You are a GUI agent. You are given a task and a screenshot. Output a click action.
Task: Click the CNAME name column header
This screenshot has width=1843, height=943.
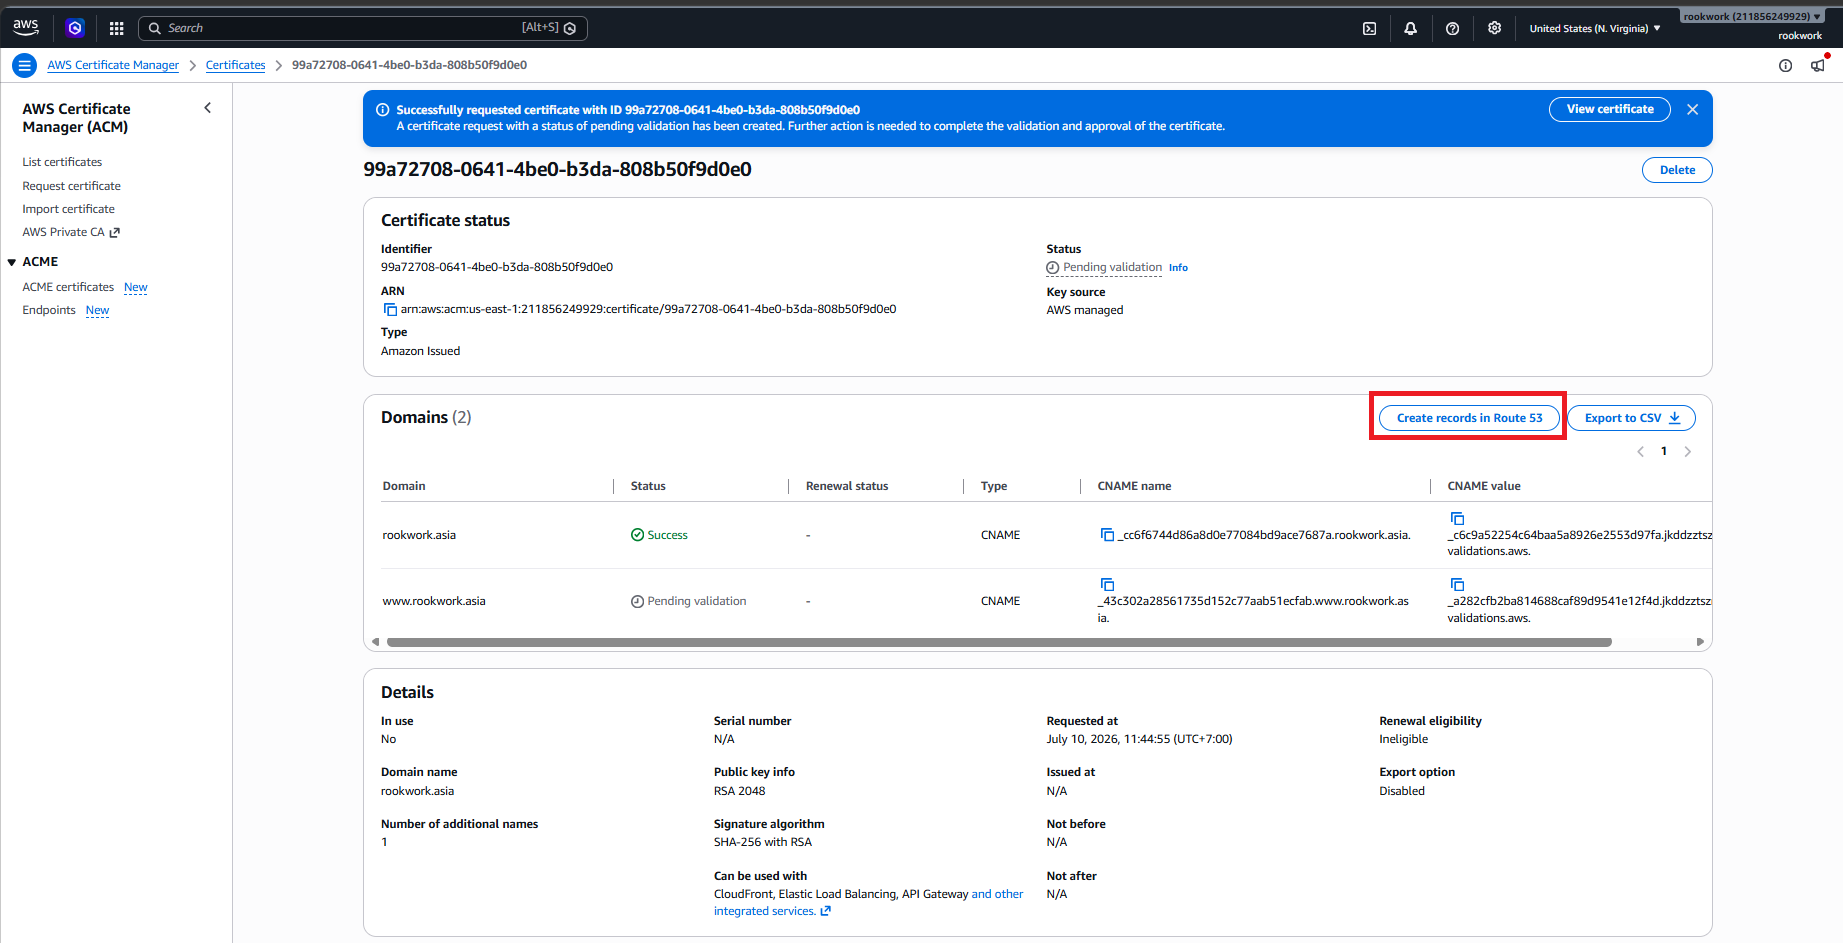click(1134, 486)
